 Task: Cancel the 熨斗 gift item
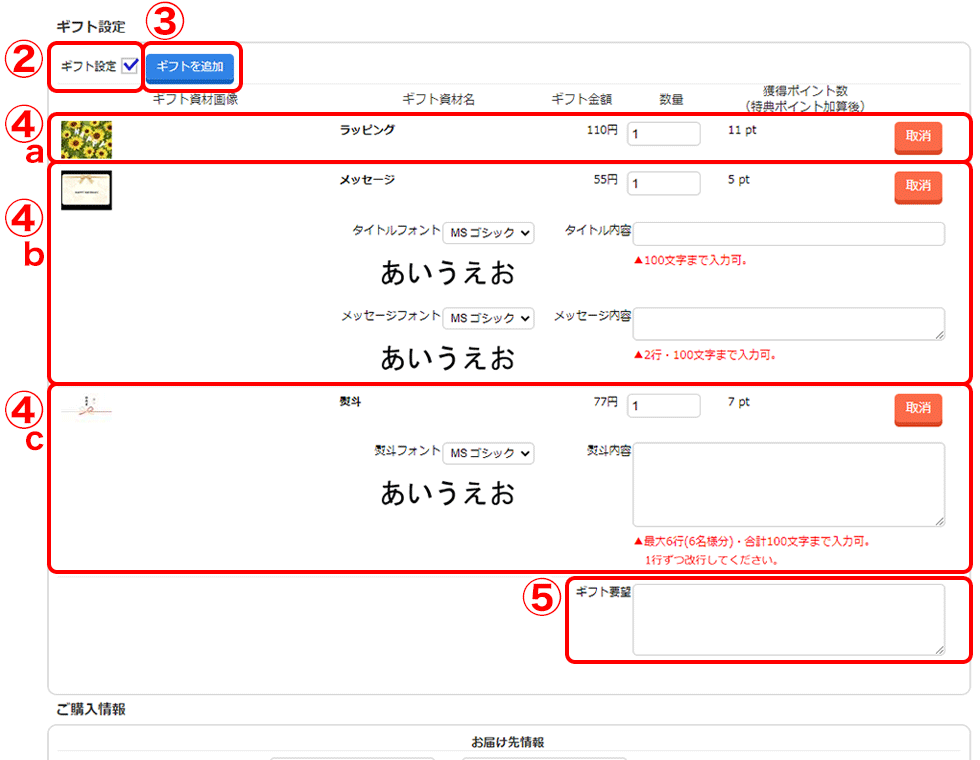917,408
